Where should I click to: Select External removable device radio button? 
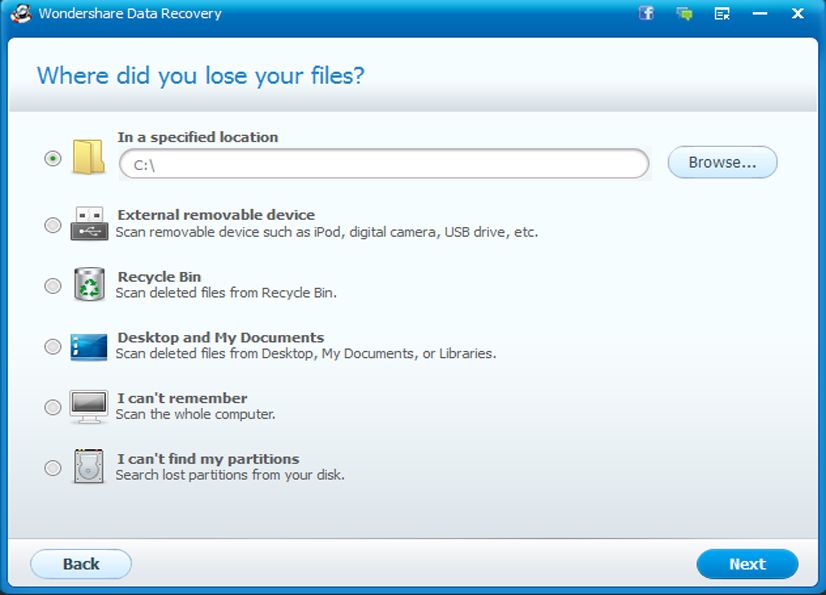53,225
